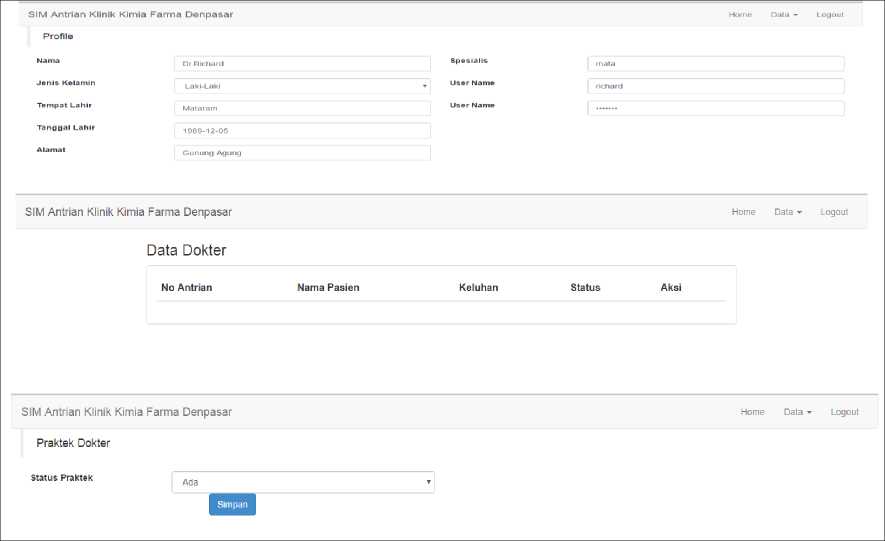Go to Home from Praktek Dokter navbar
This screenshot has width=885, height=541.
click(x=752, y=412)
